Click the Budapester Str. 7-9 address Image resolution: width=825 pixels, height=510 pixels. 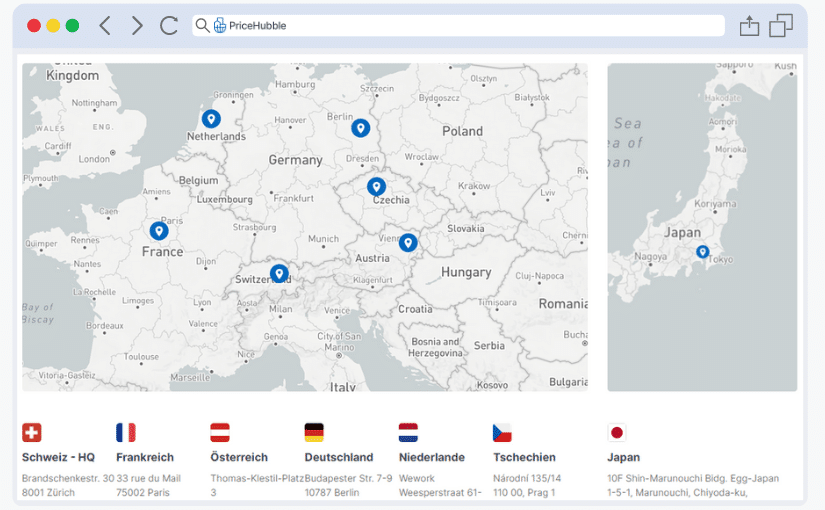click(x=348, y=478)
